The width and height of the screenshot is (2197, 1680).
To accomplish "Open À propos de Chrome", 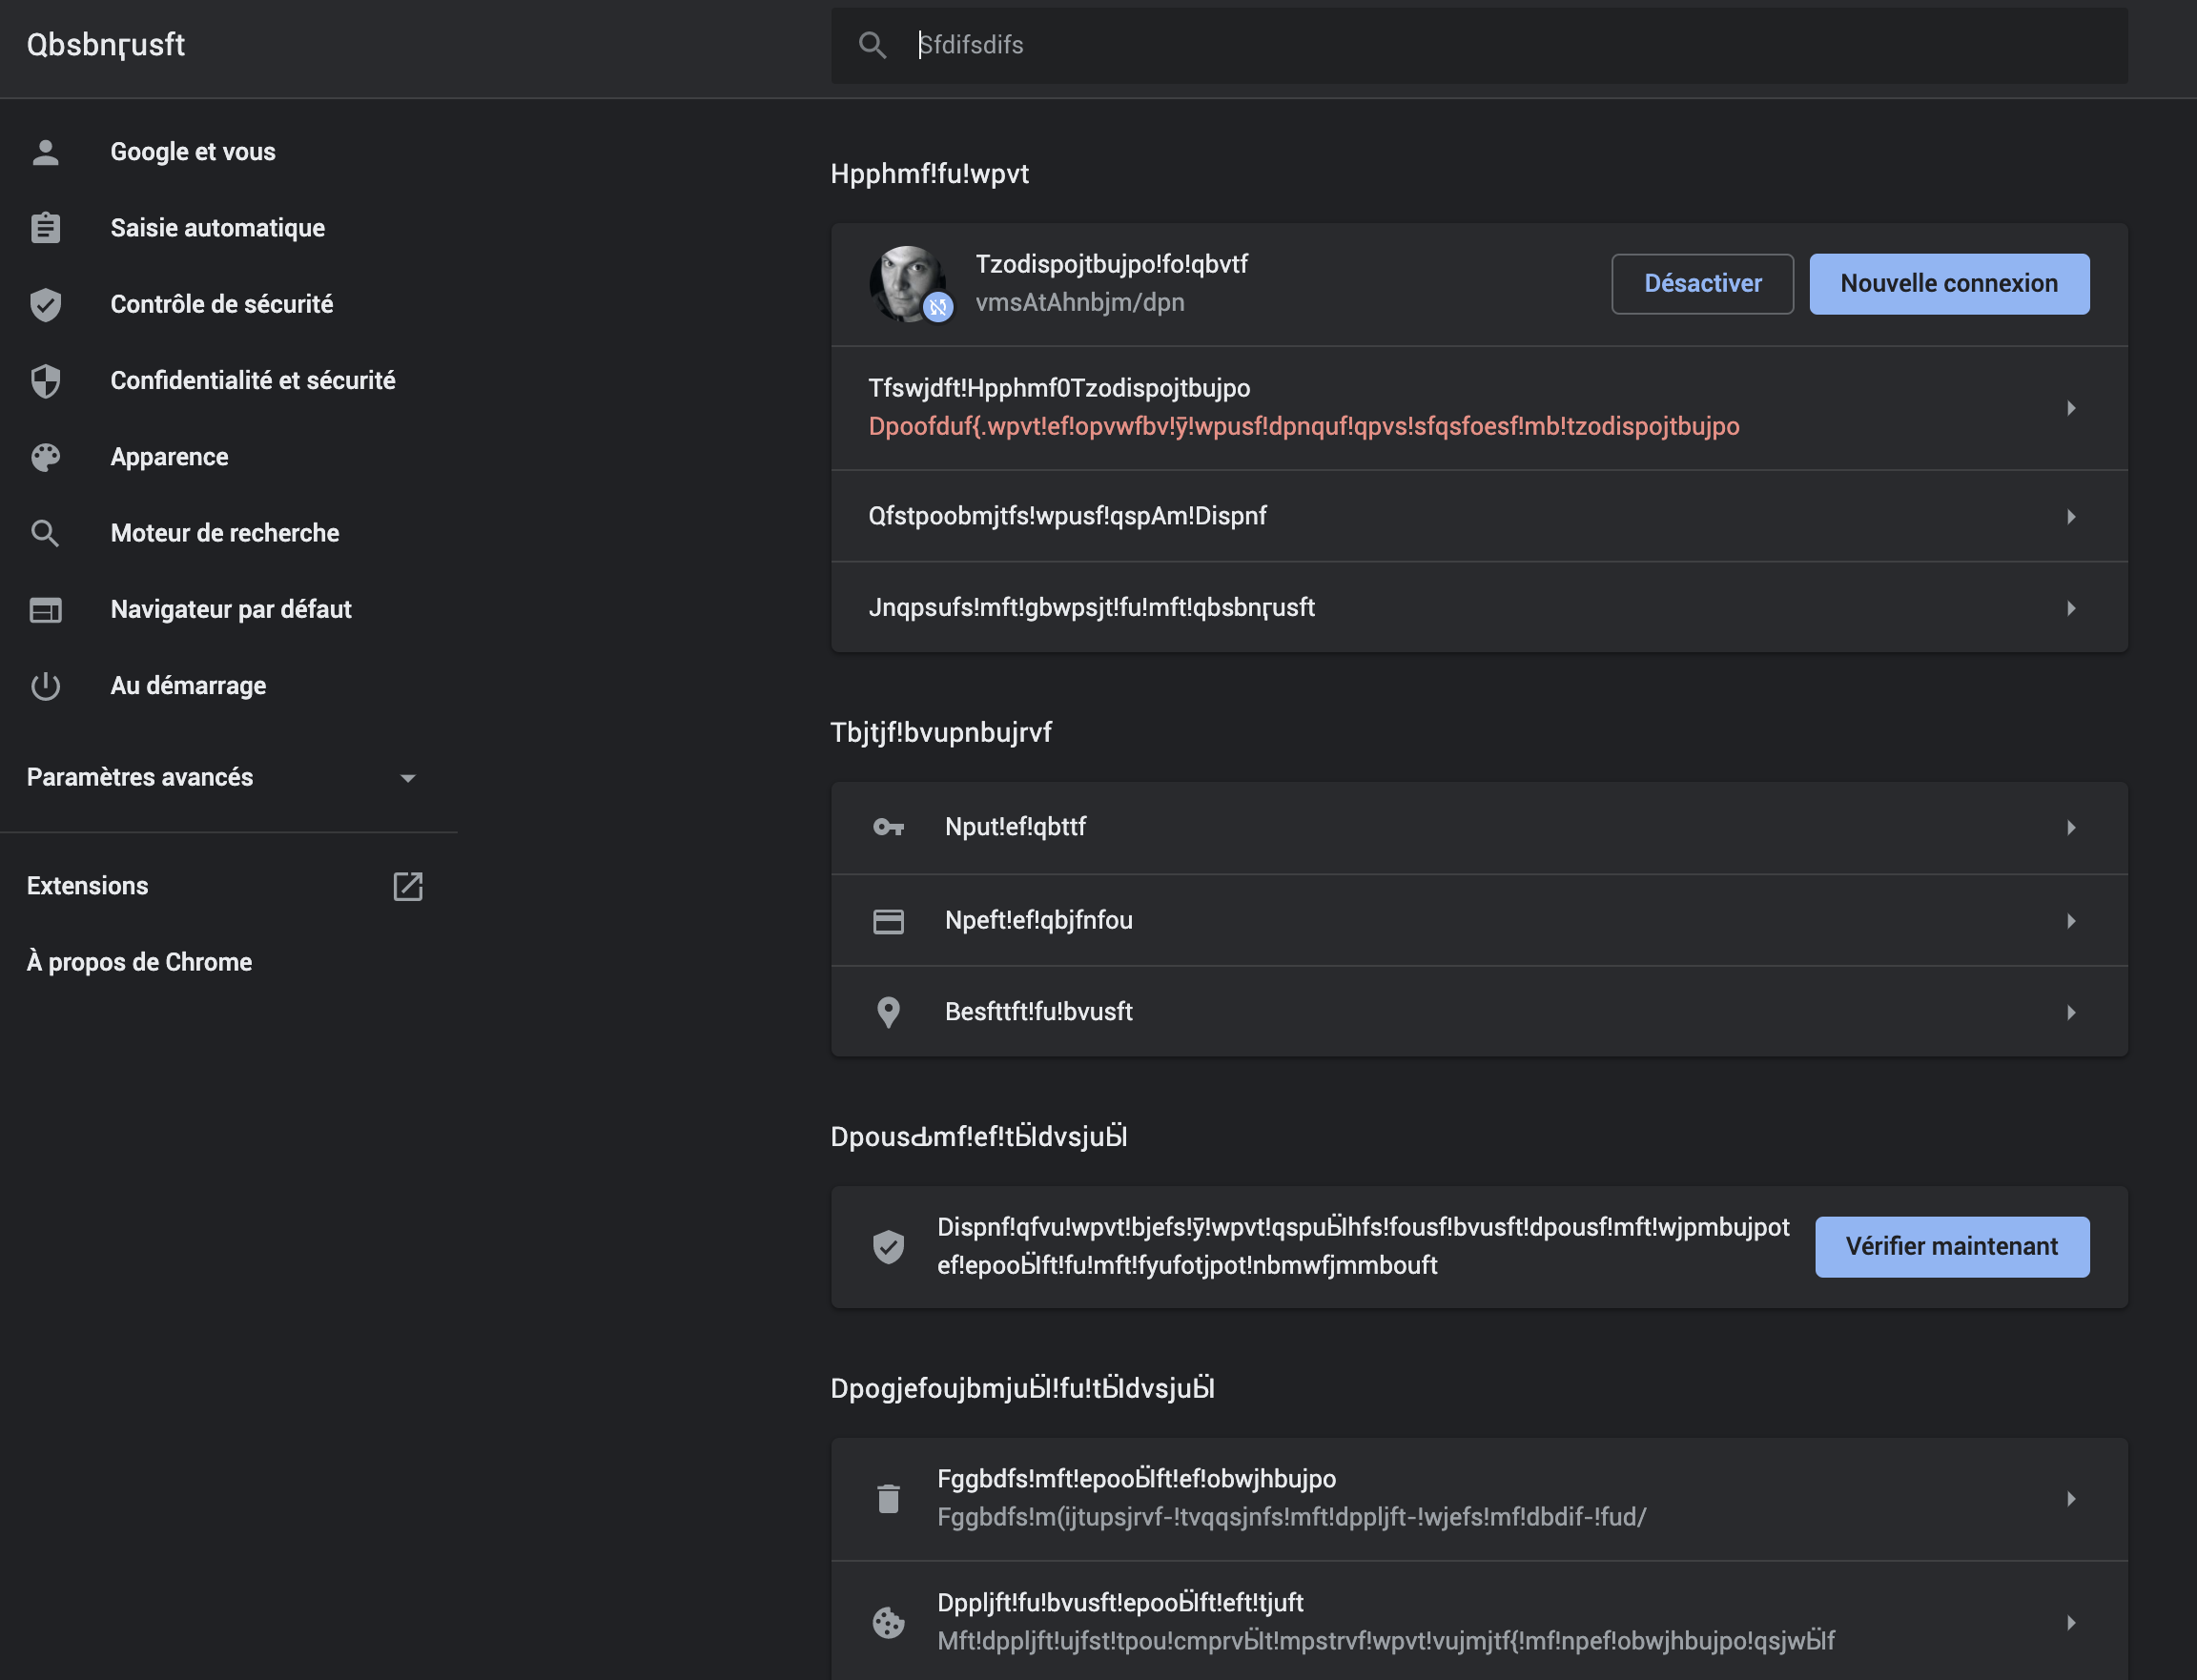I will (139, 962).
